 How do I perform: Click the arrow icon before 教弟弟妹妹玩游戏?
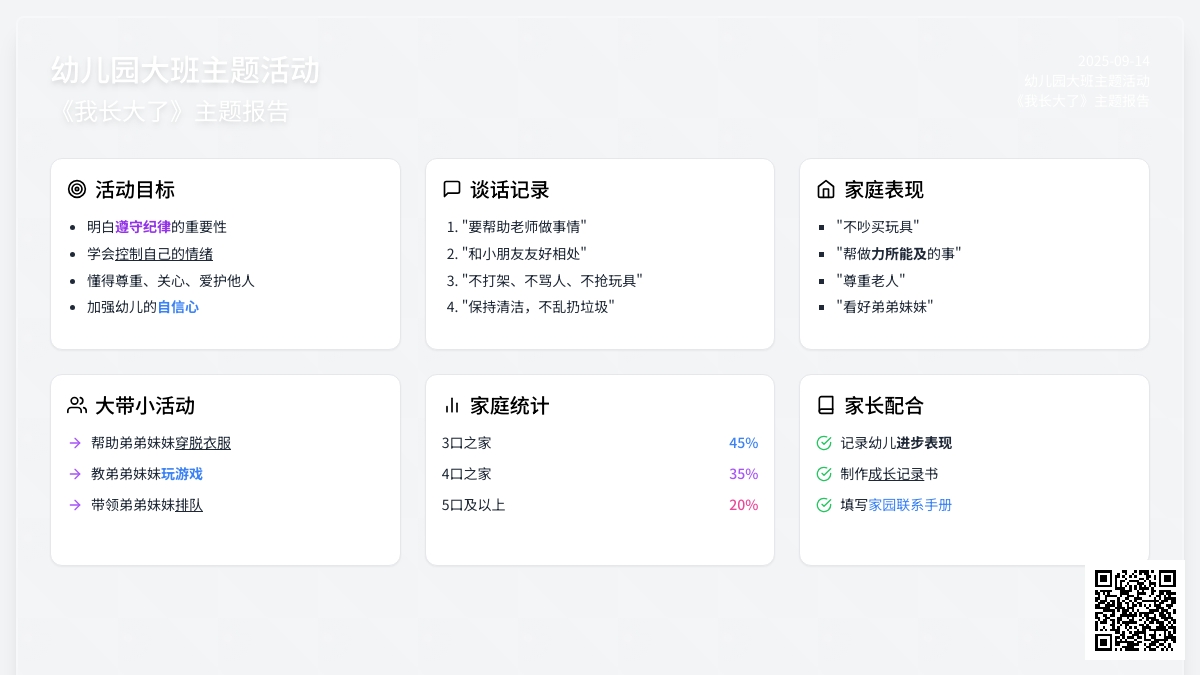point(75,474)
